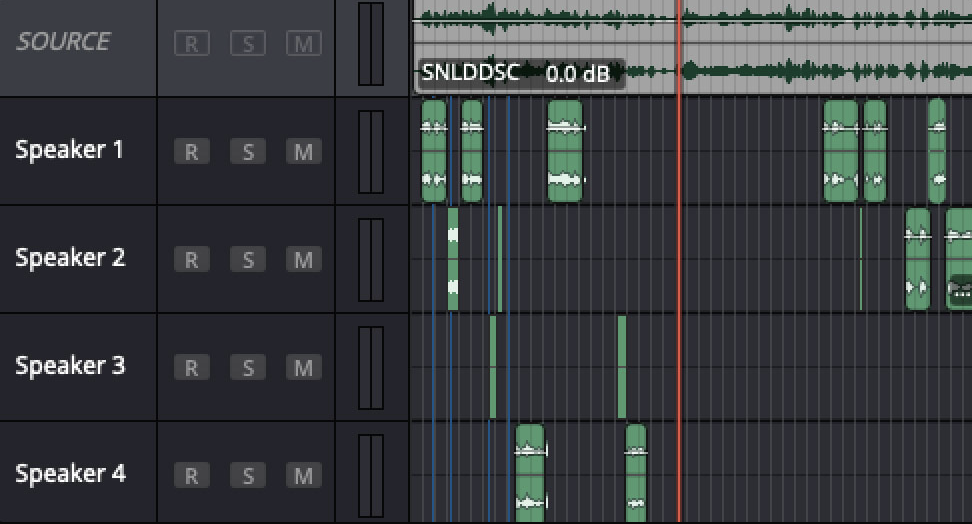Image resolution: width=972 pixels, height=524 pixels.
Task: Solo the Speaker 4 track
Action: click(x=248, y=475)
